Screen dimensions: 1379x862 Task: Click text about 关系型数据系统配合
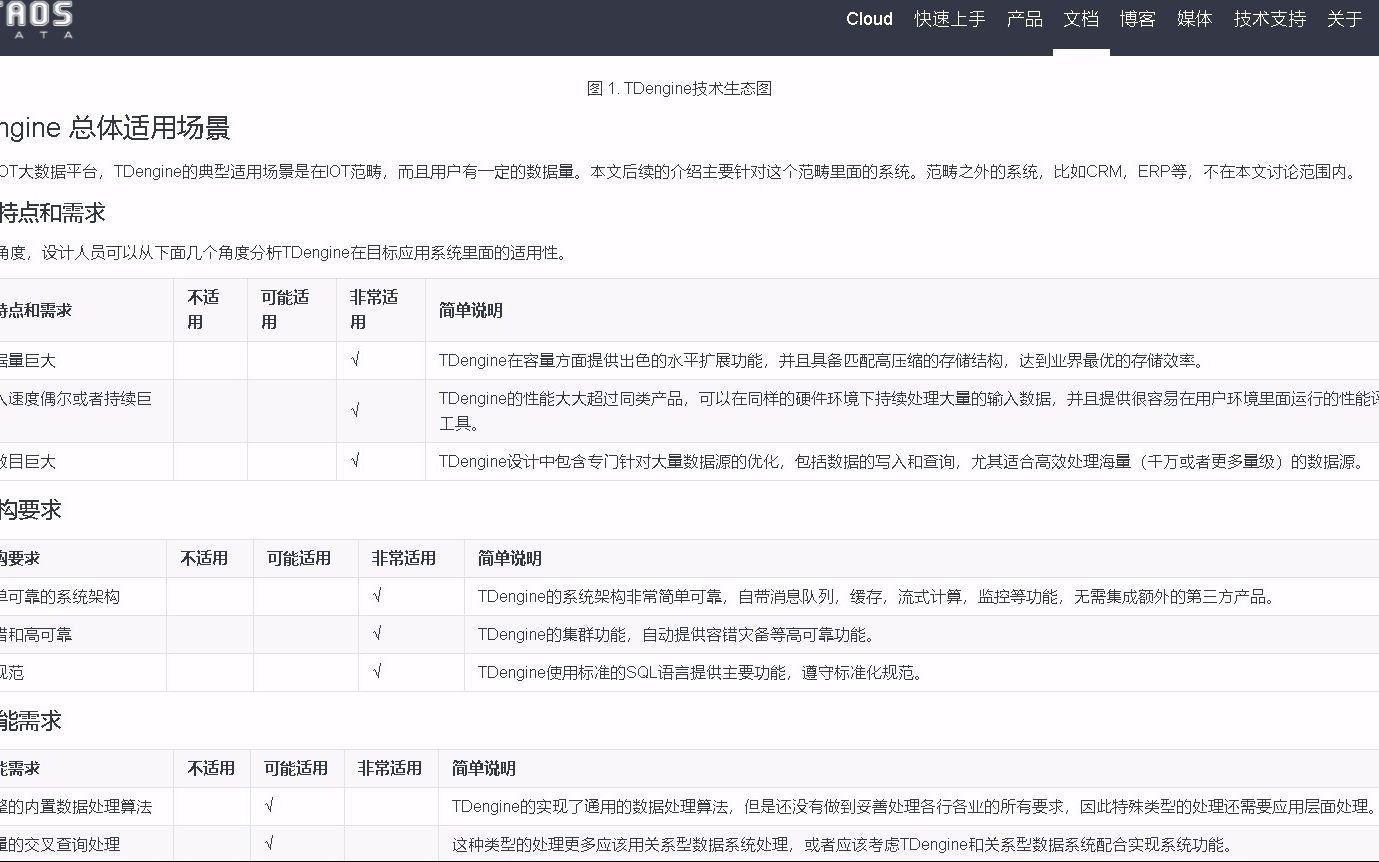[x=842, y=844]
